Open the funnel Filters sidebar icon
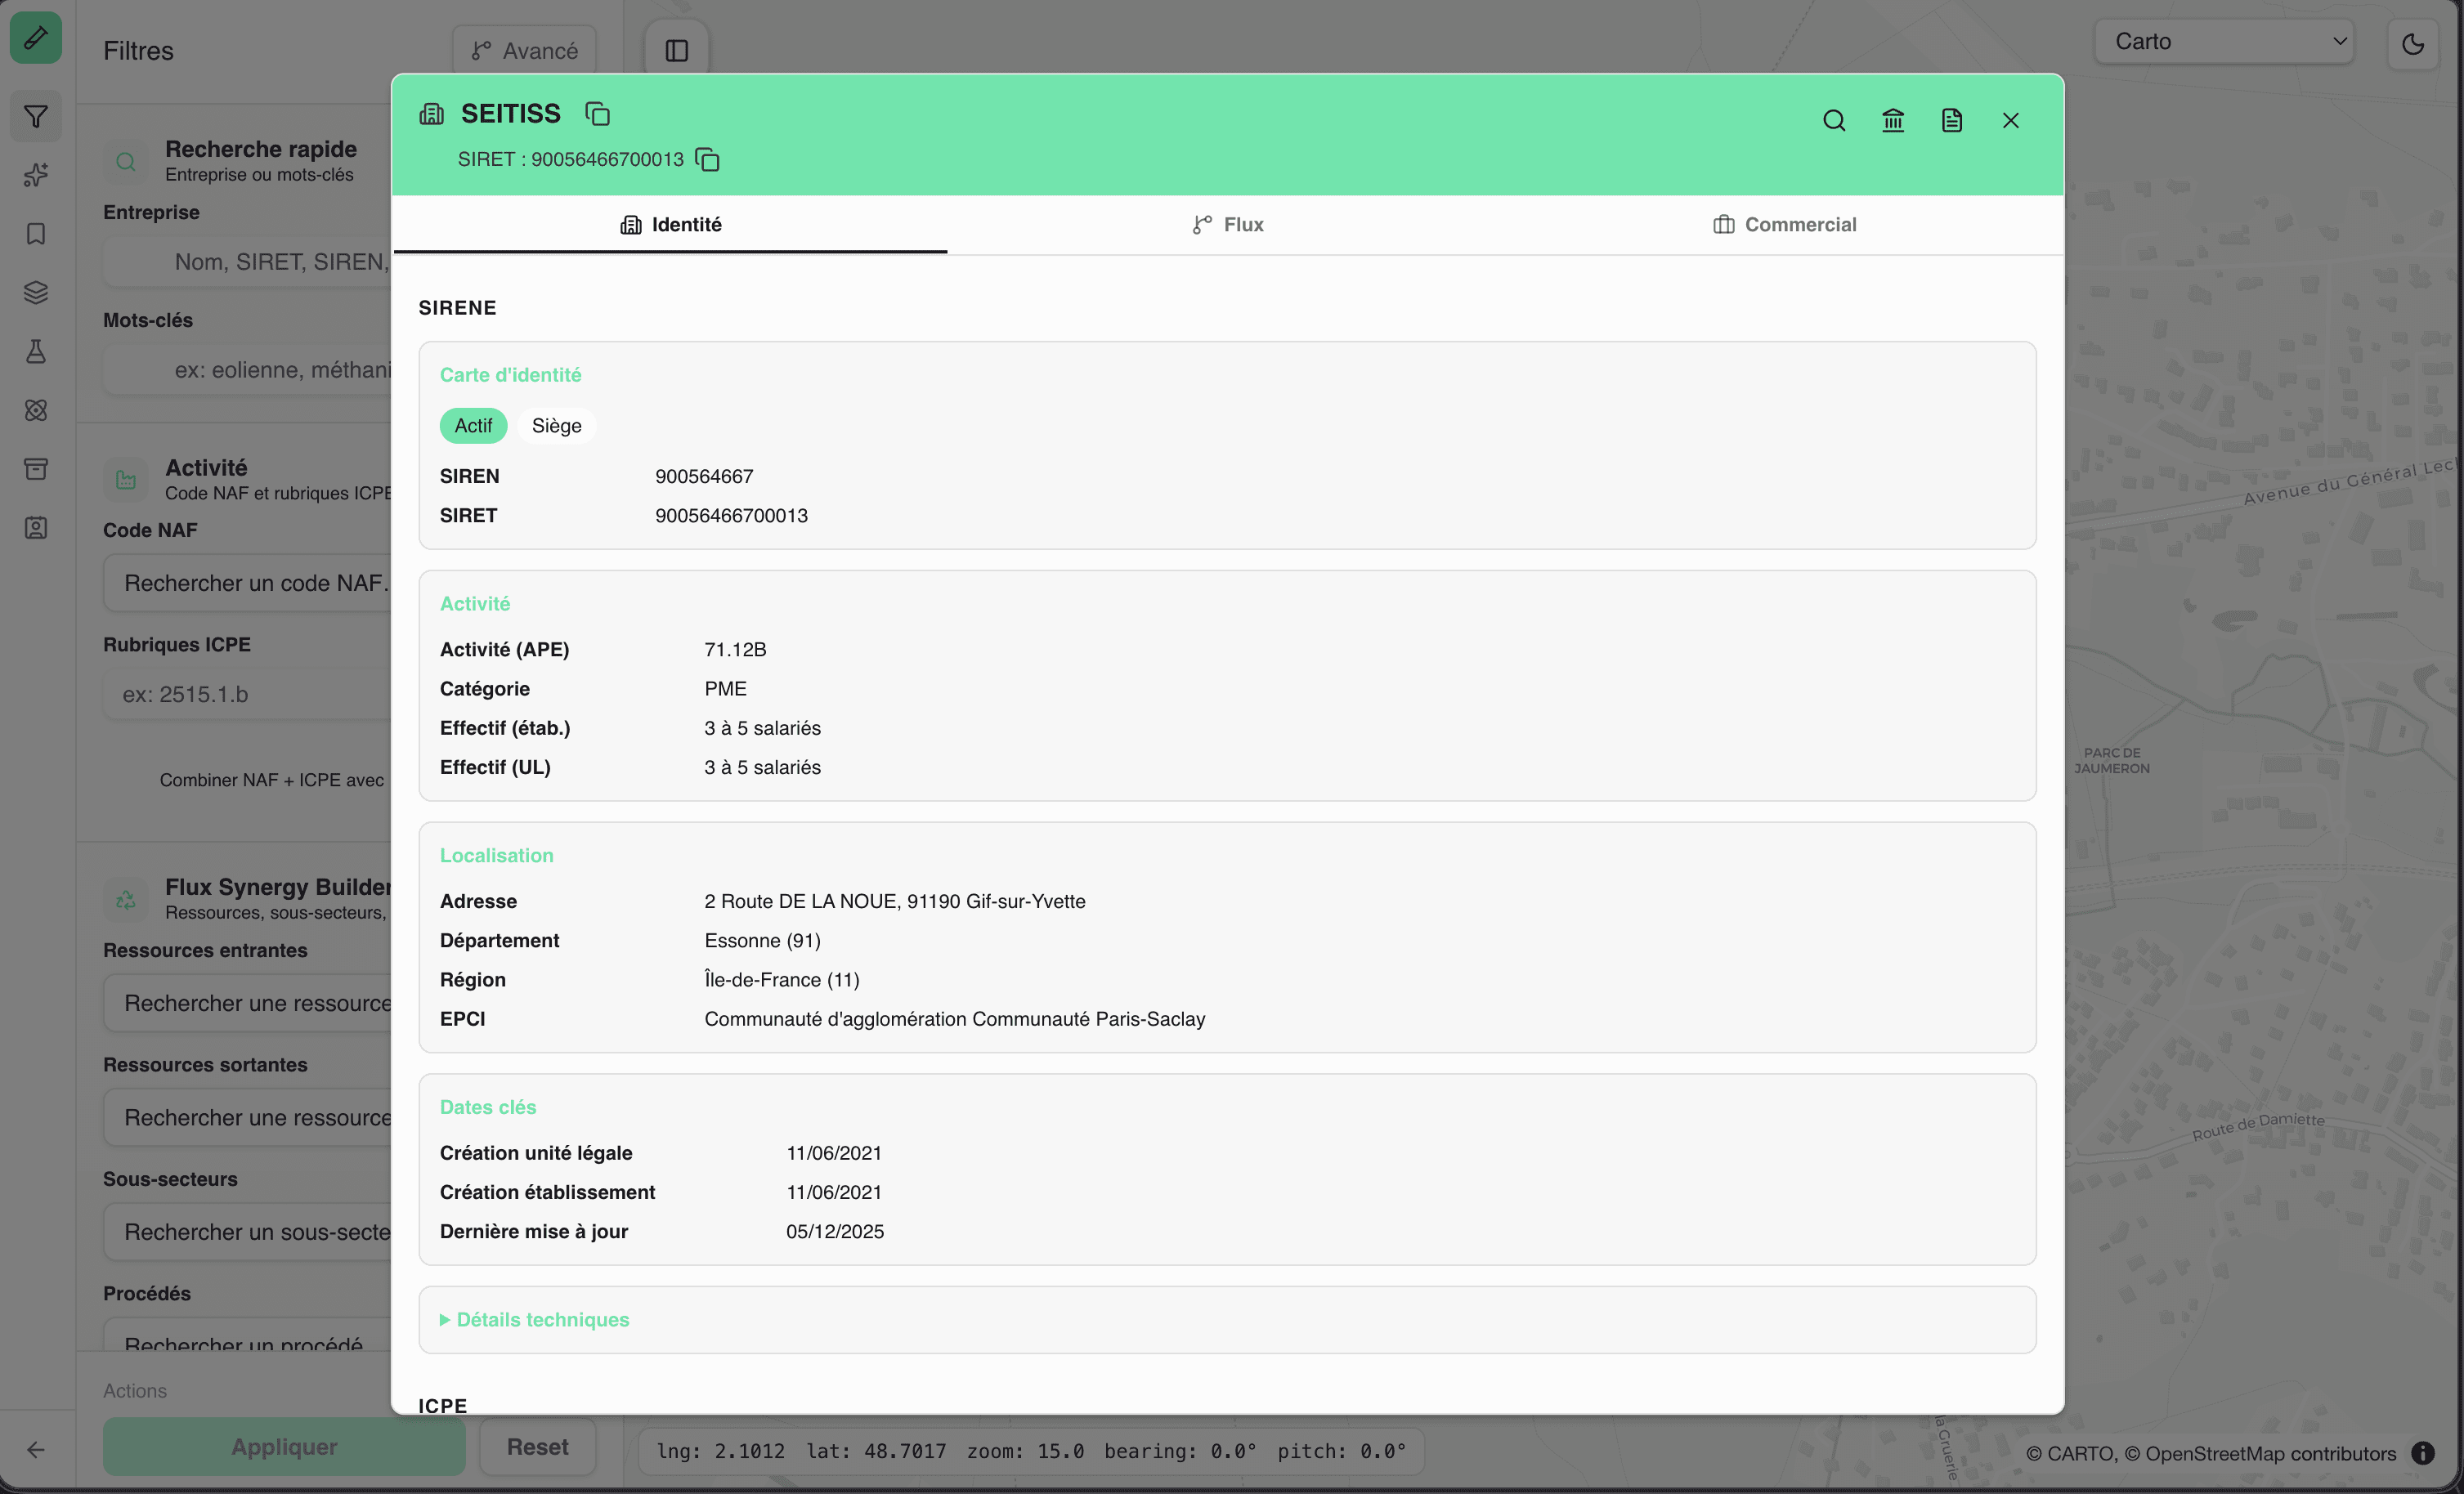2464x1494 pixels. [x=36, y=117]
